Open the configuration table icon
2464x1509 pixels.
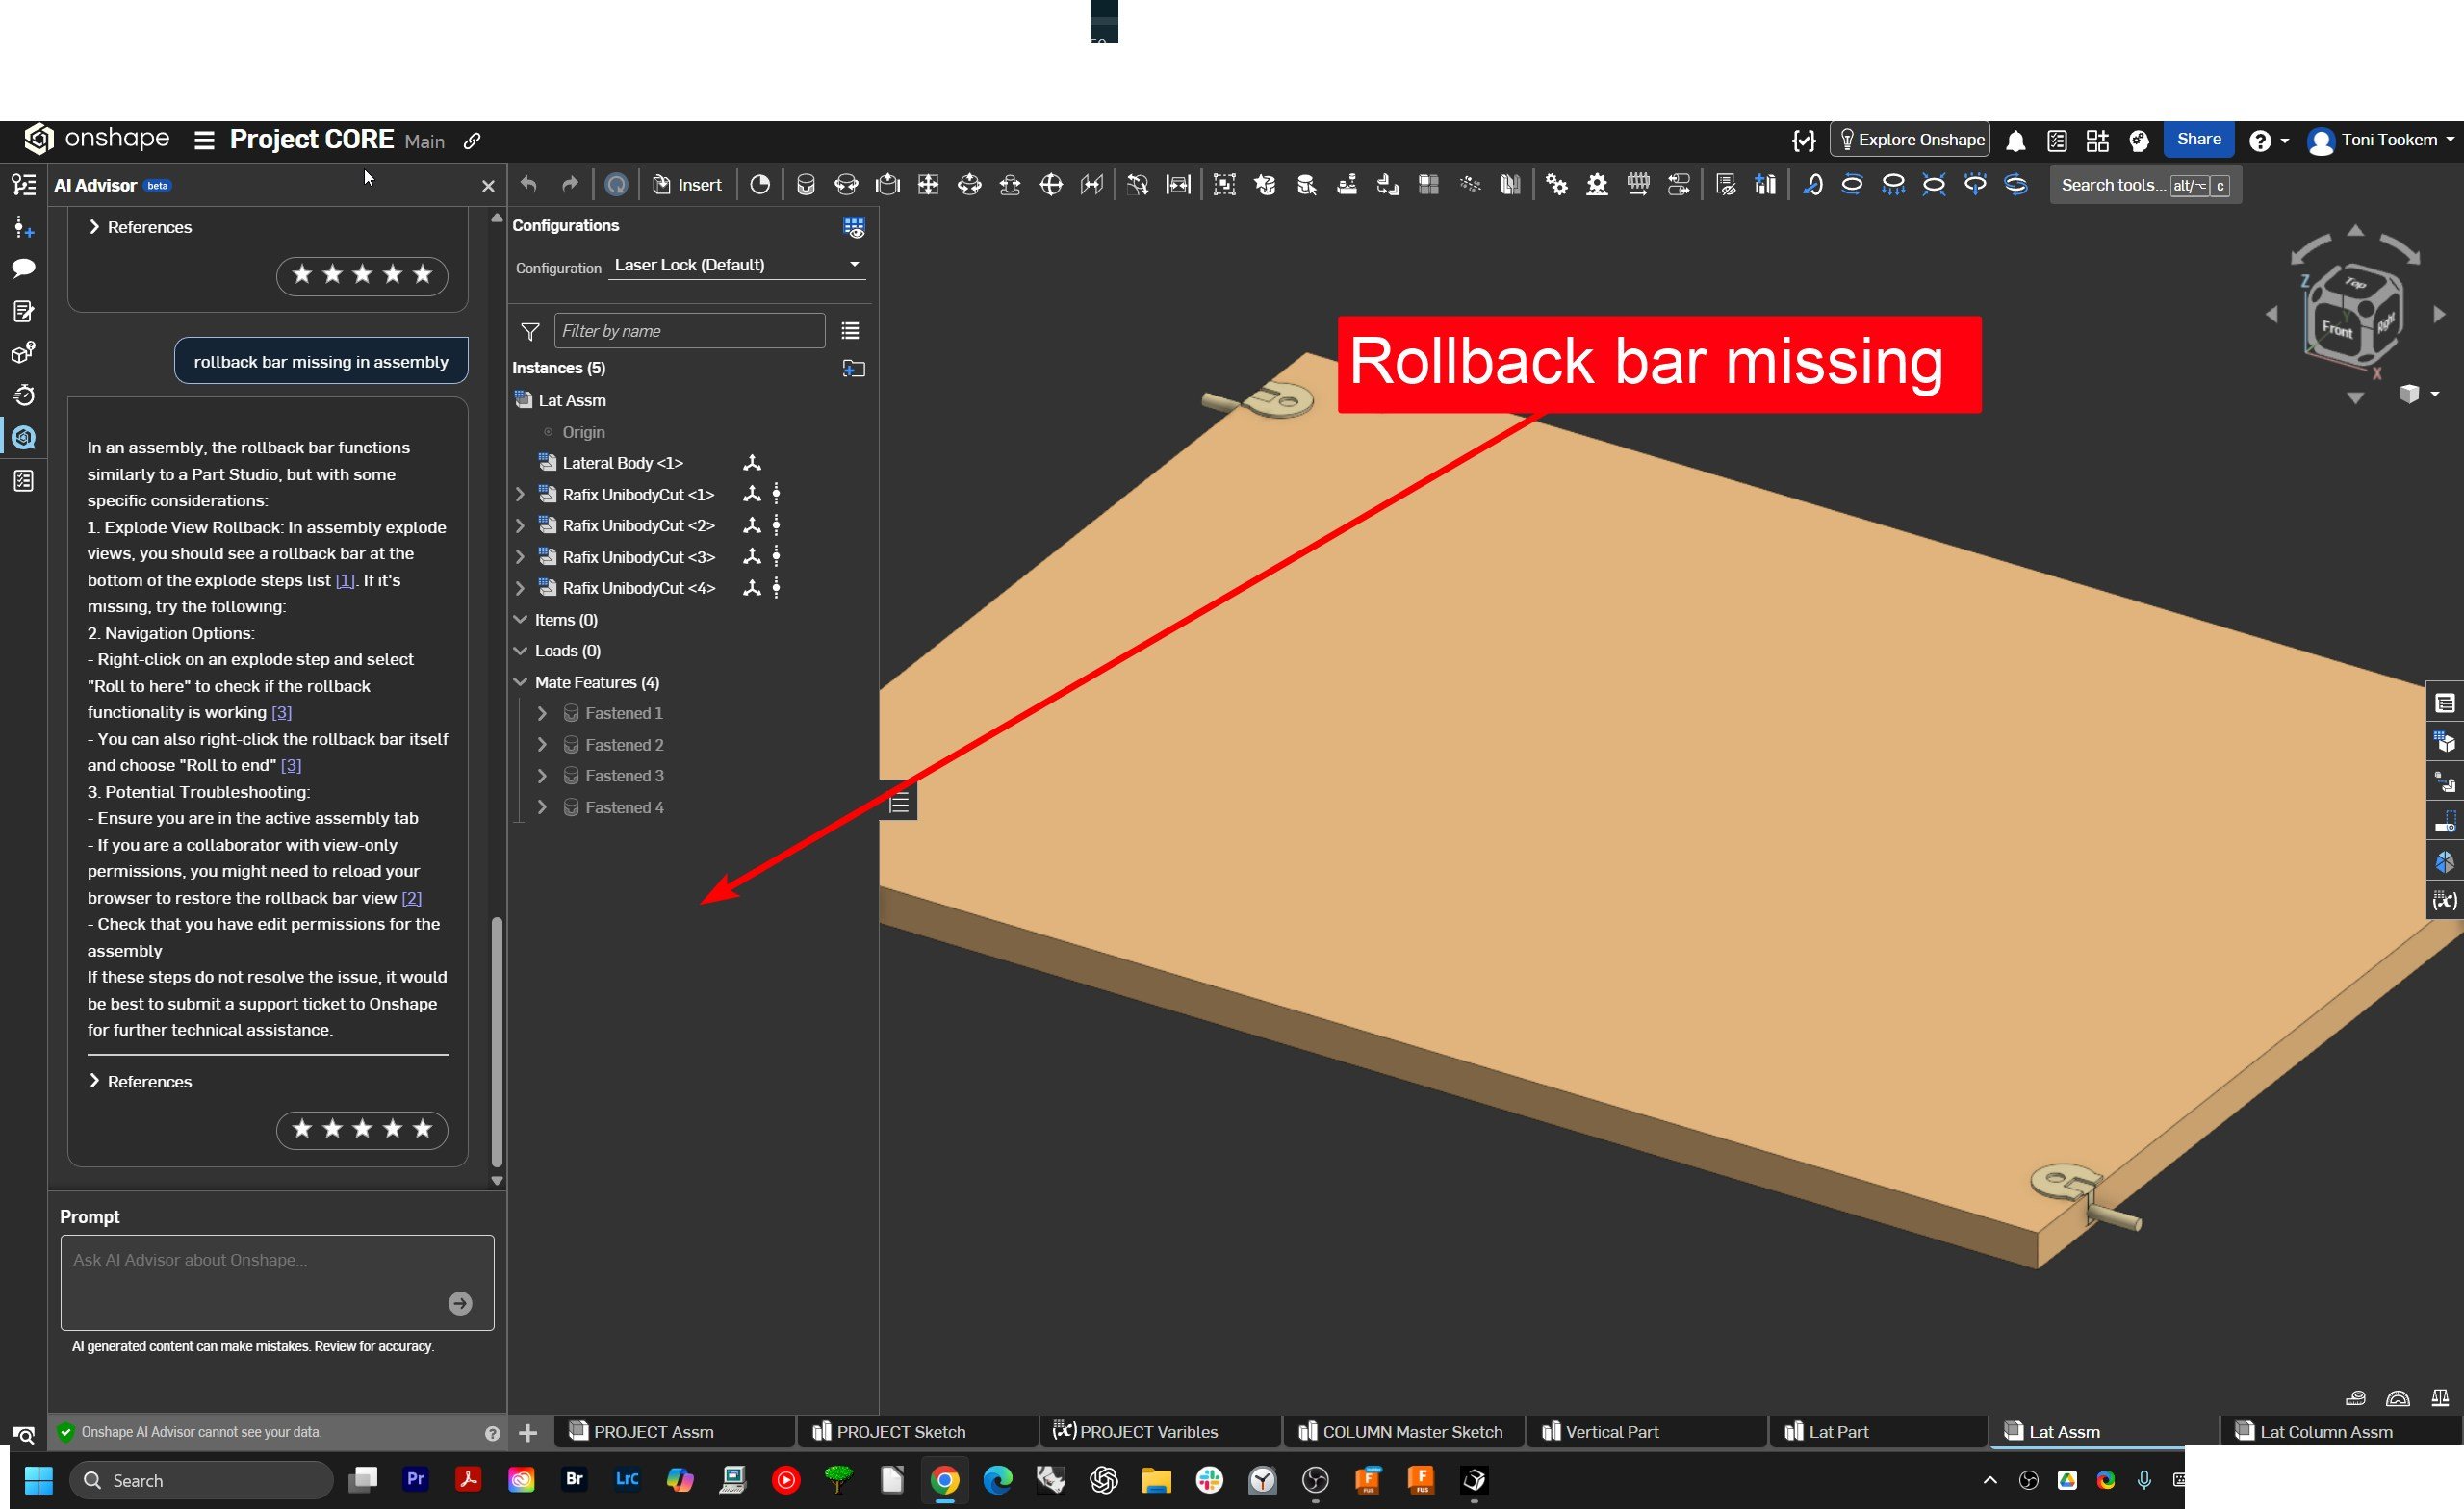point(853,227)
